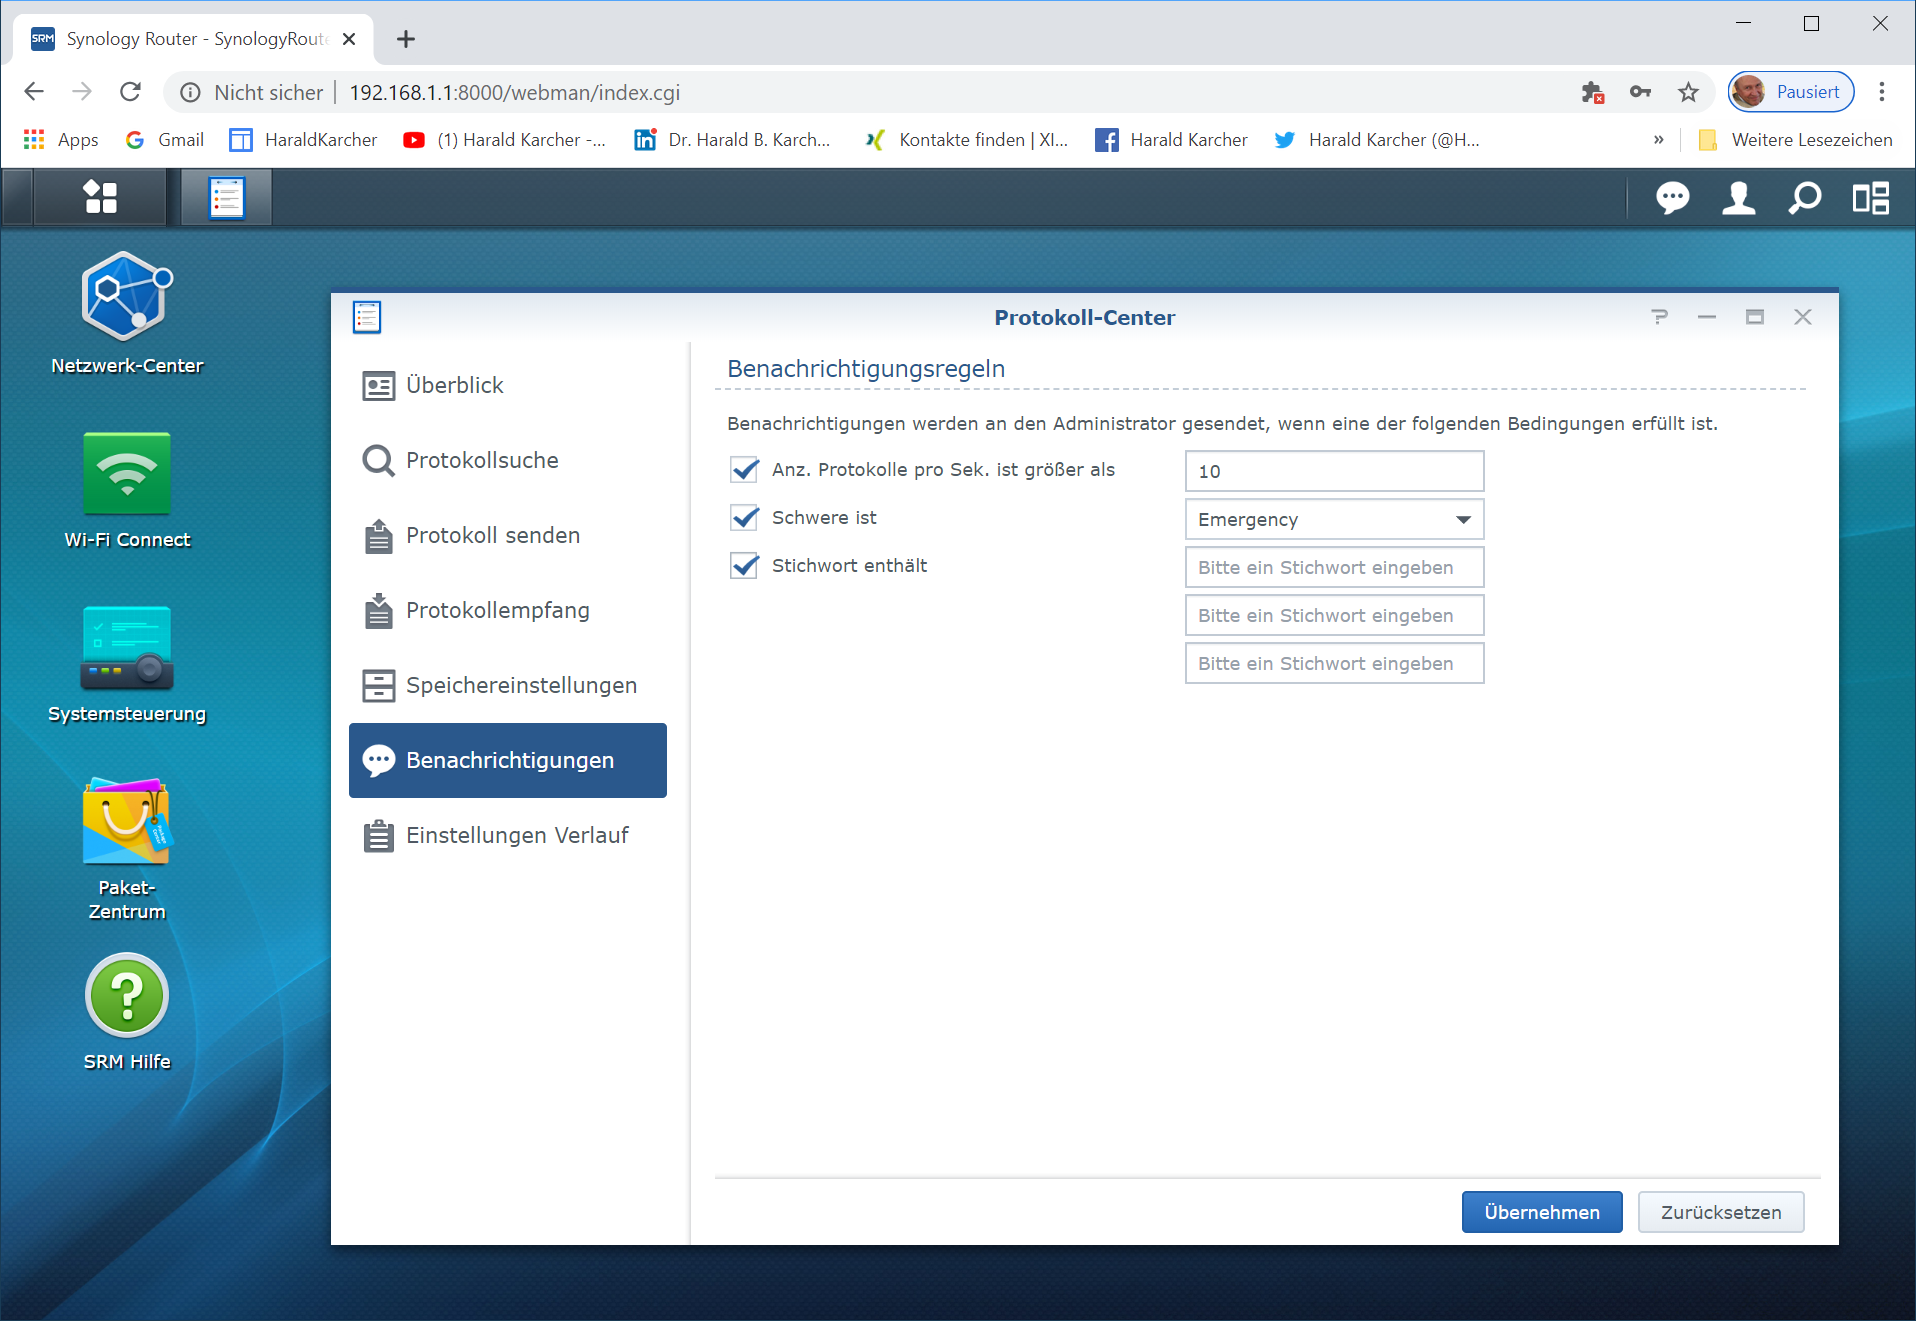Viewport: 1916px width, 1321px height.
Task: Click the notifications speech bubble in taskbar
Action: coord(1672,198)
